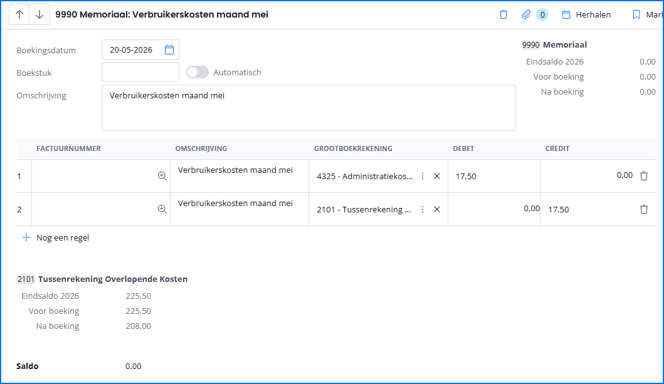This screenshot has width=664, height=384.
Task: Delete line 1 with trash icon
Action: (x=644, y=176)
